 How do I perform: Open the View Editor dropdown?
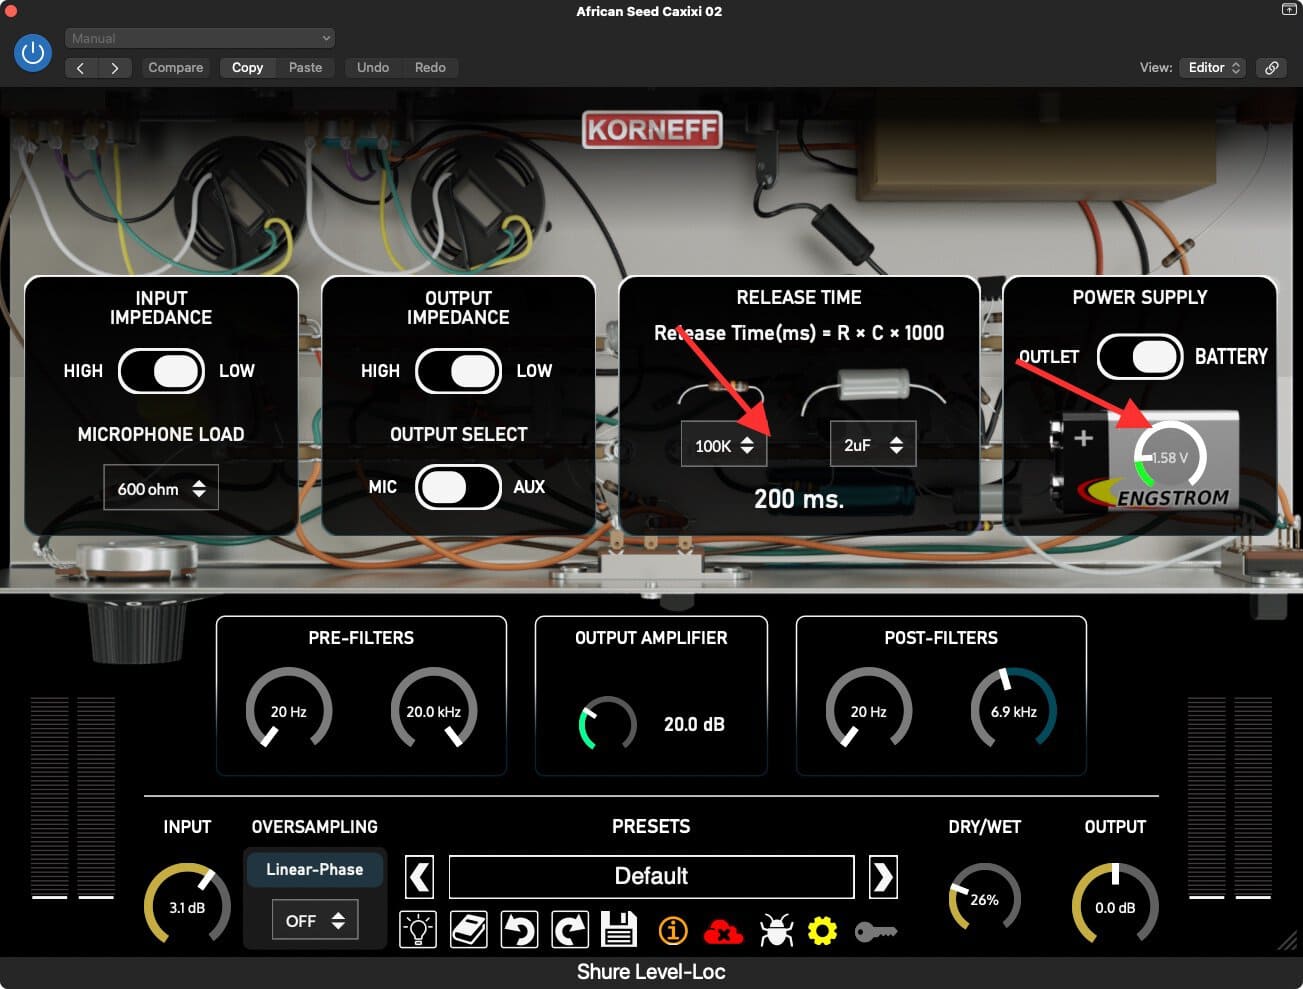click(1213, 67)
